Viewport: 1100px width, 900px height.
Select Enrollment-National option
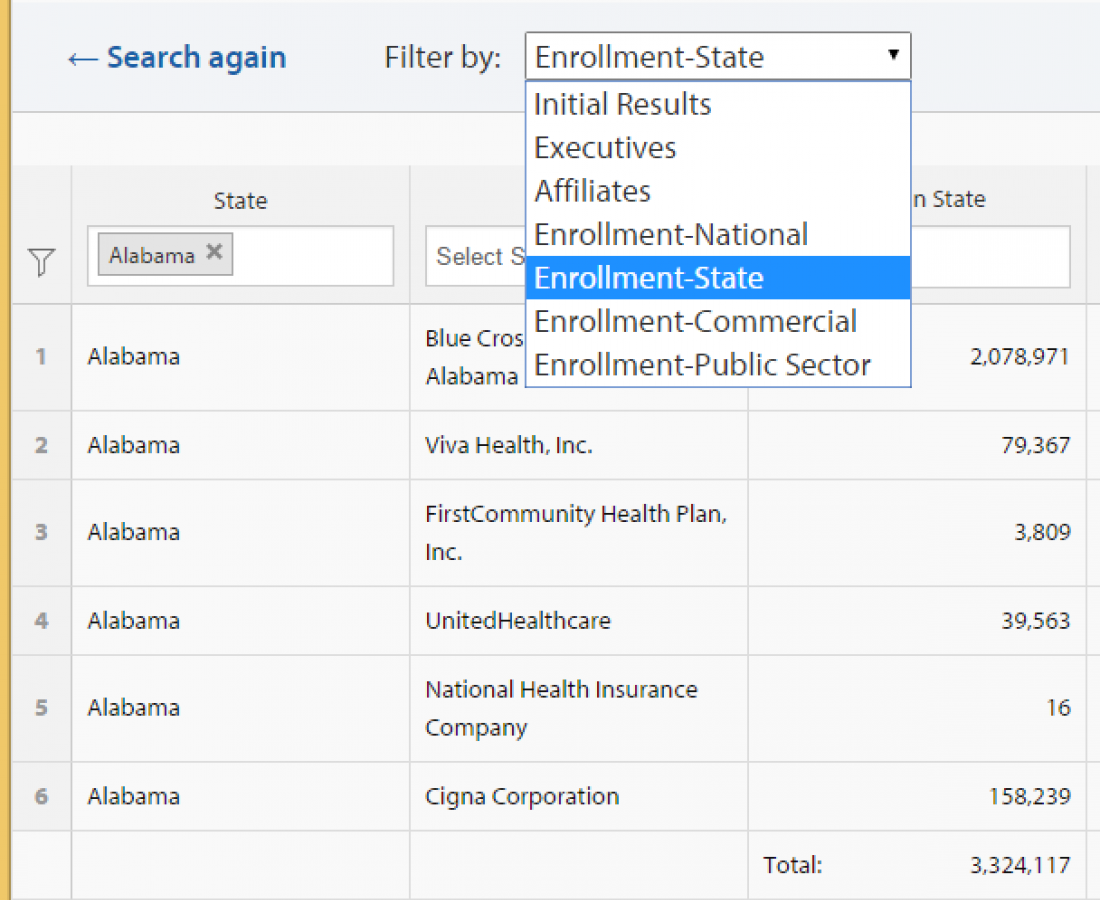pyautogui.click(x=718, y=235)
